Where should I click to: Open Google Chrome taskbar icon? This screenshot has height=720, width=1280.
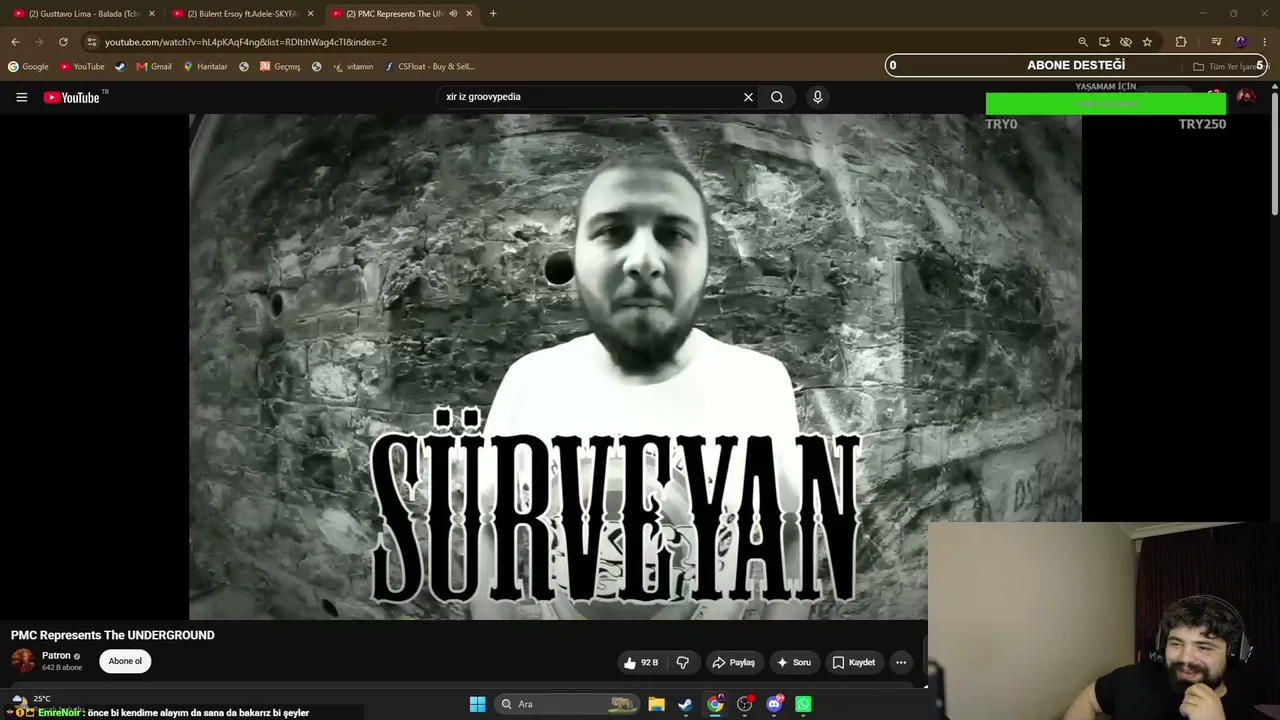pos(715,704)
